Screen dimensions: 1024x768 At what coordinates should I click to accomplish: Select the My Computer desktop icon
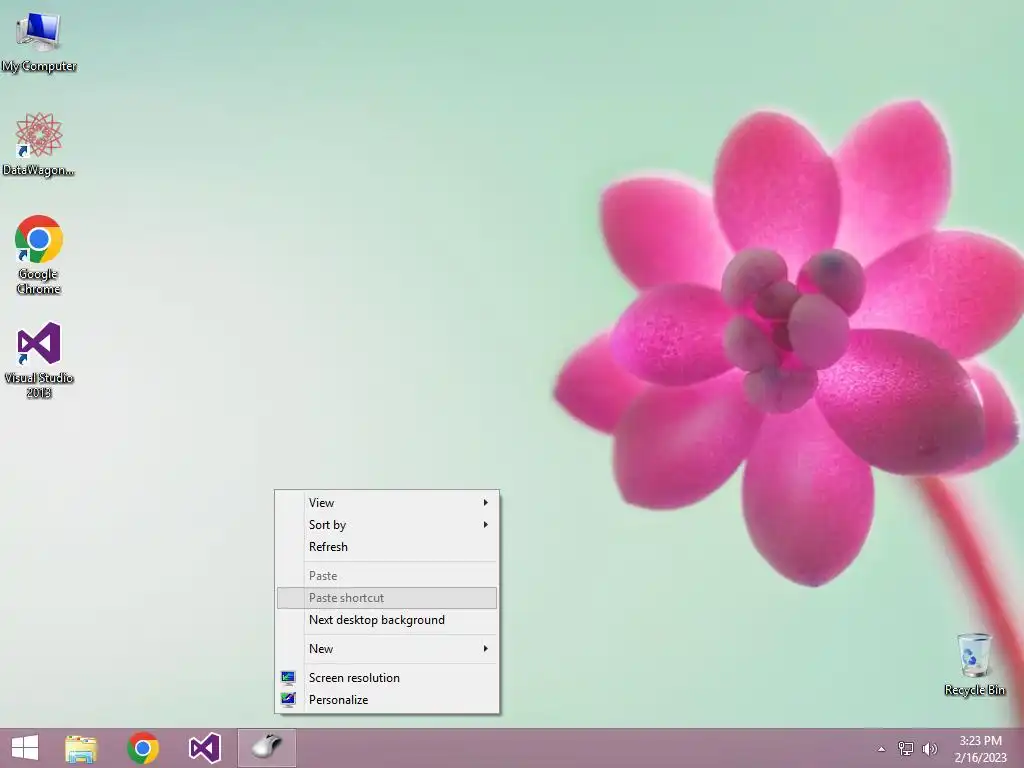[x=39, y=42]
